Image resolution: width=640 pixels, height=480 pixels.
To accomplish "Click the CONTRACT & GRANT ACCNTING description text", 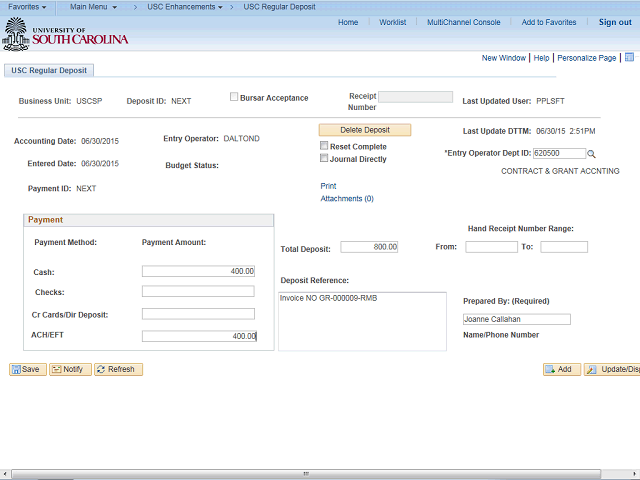I will coord(560,171).
